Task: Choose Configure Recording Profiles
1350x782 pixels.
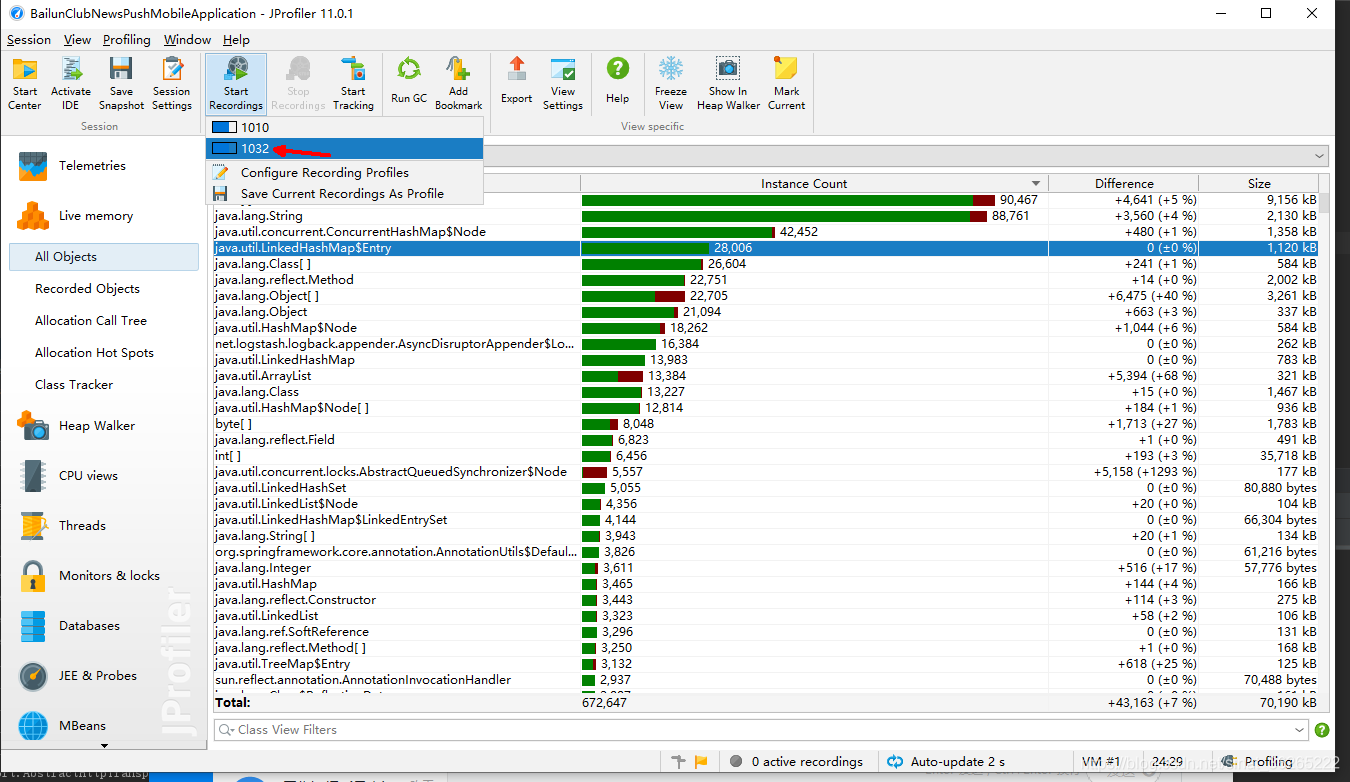Action: [x=344, y=173]
